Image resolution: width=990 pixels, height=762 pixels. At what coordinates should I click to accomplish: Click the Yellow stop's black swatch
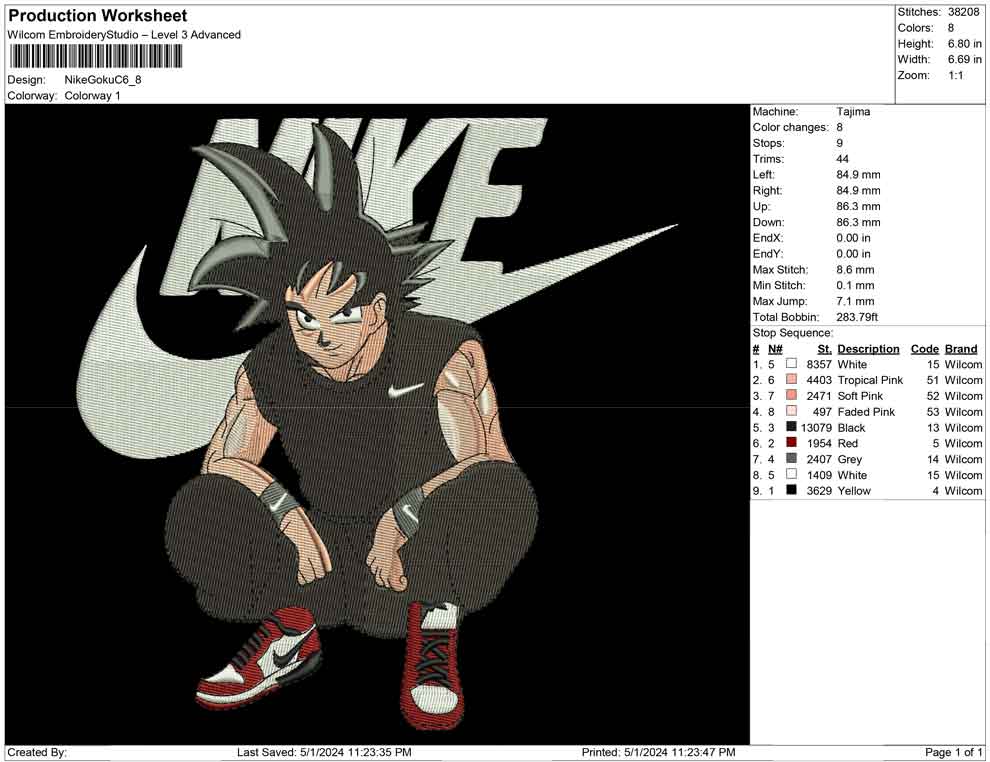(791, 490)
